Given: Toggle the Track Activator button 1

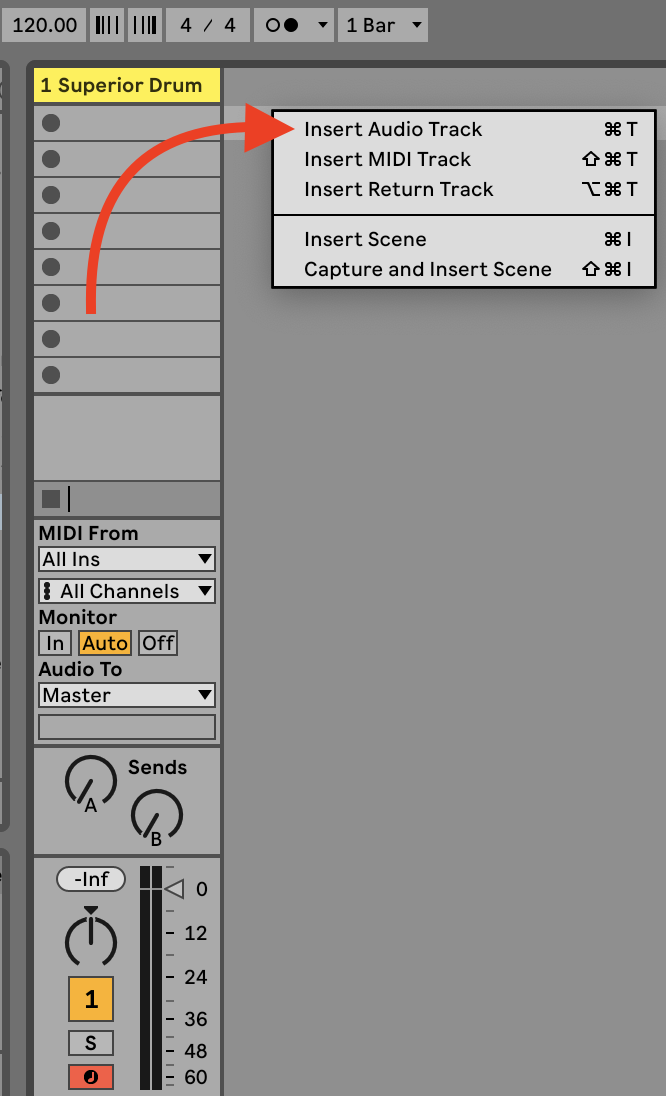Looking at the screenshot, I should pos(91,999).
